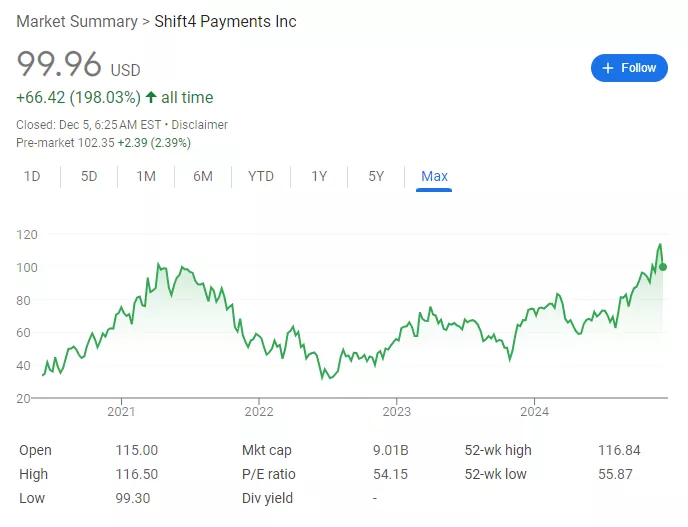Open the Market Summary breadcrumb link
Screen dimensions: 688x527
pos(77,22)
